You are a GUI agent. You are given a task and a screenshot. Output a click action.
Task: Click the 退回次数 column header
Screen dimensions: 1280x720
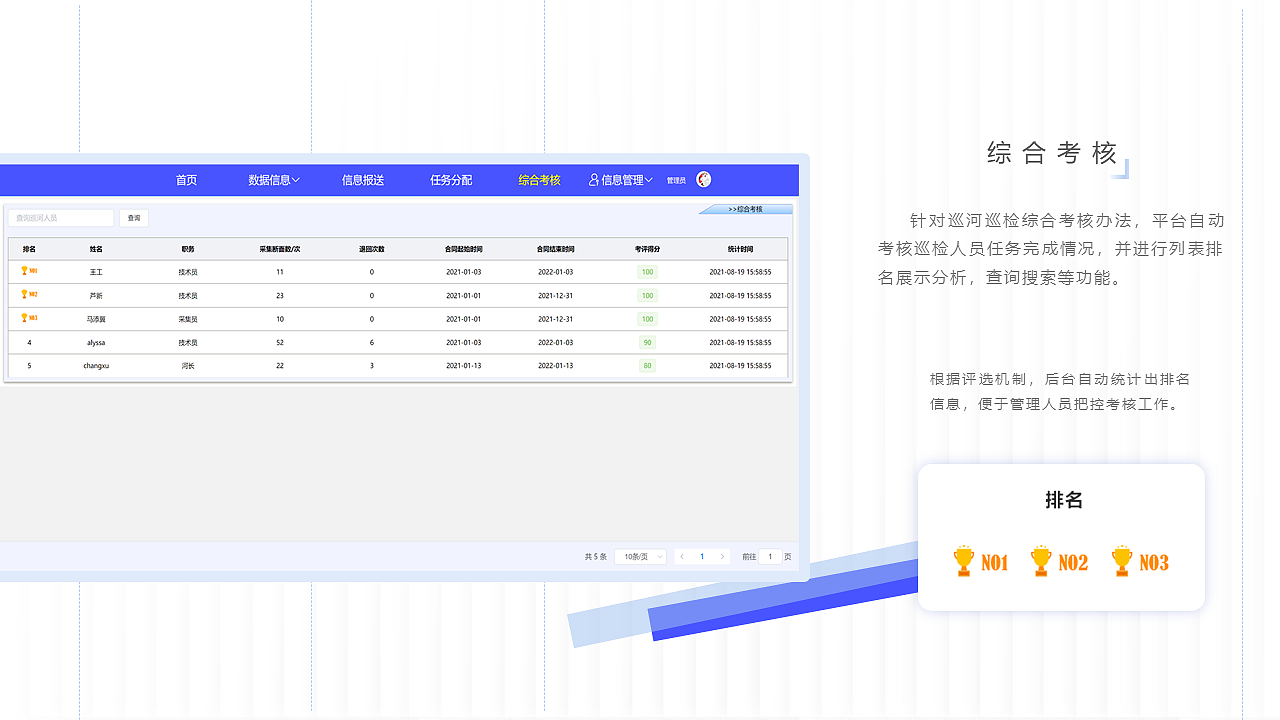tap(372, 249)
